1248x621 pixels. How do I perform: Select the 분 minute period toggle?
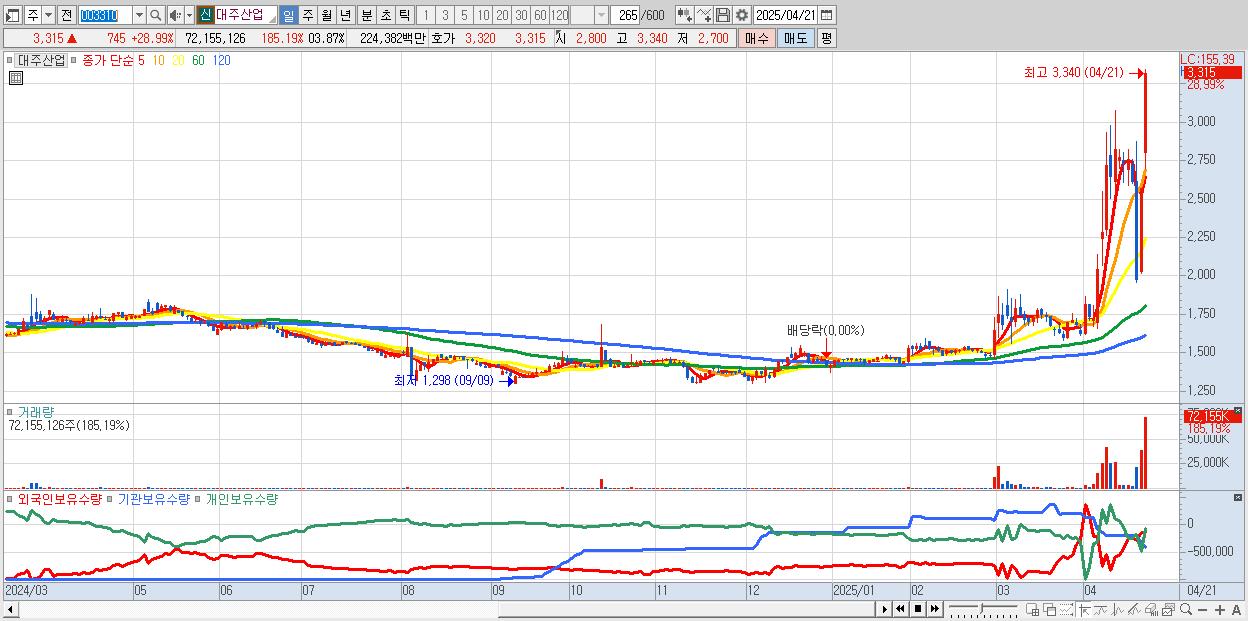tap(366, 15)
